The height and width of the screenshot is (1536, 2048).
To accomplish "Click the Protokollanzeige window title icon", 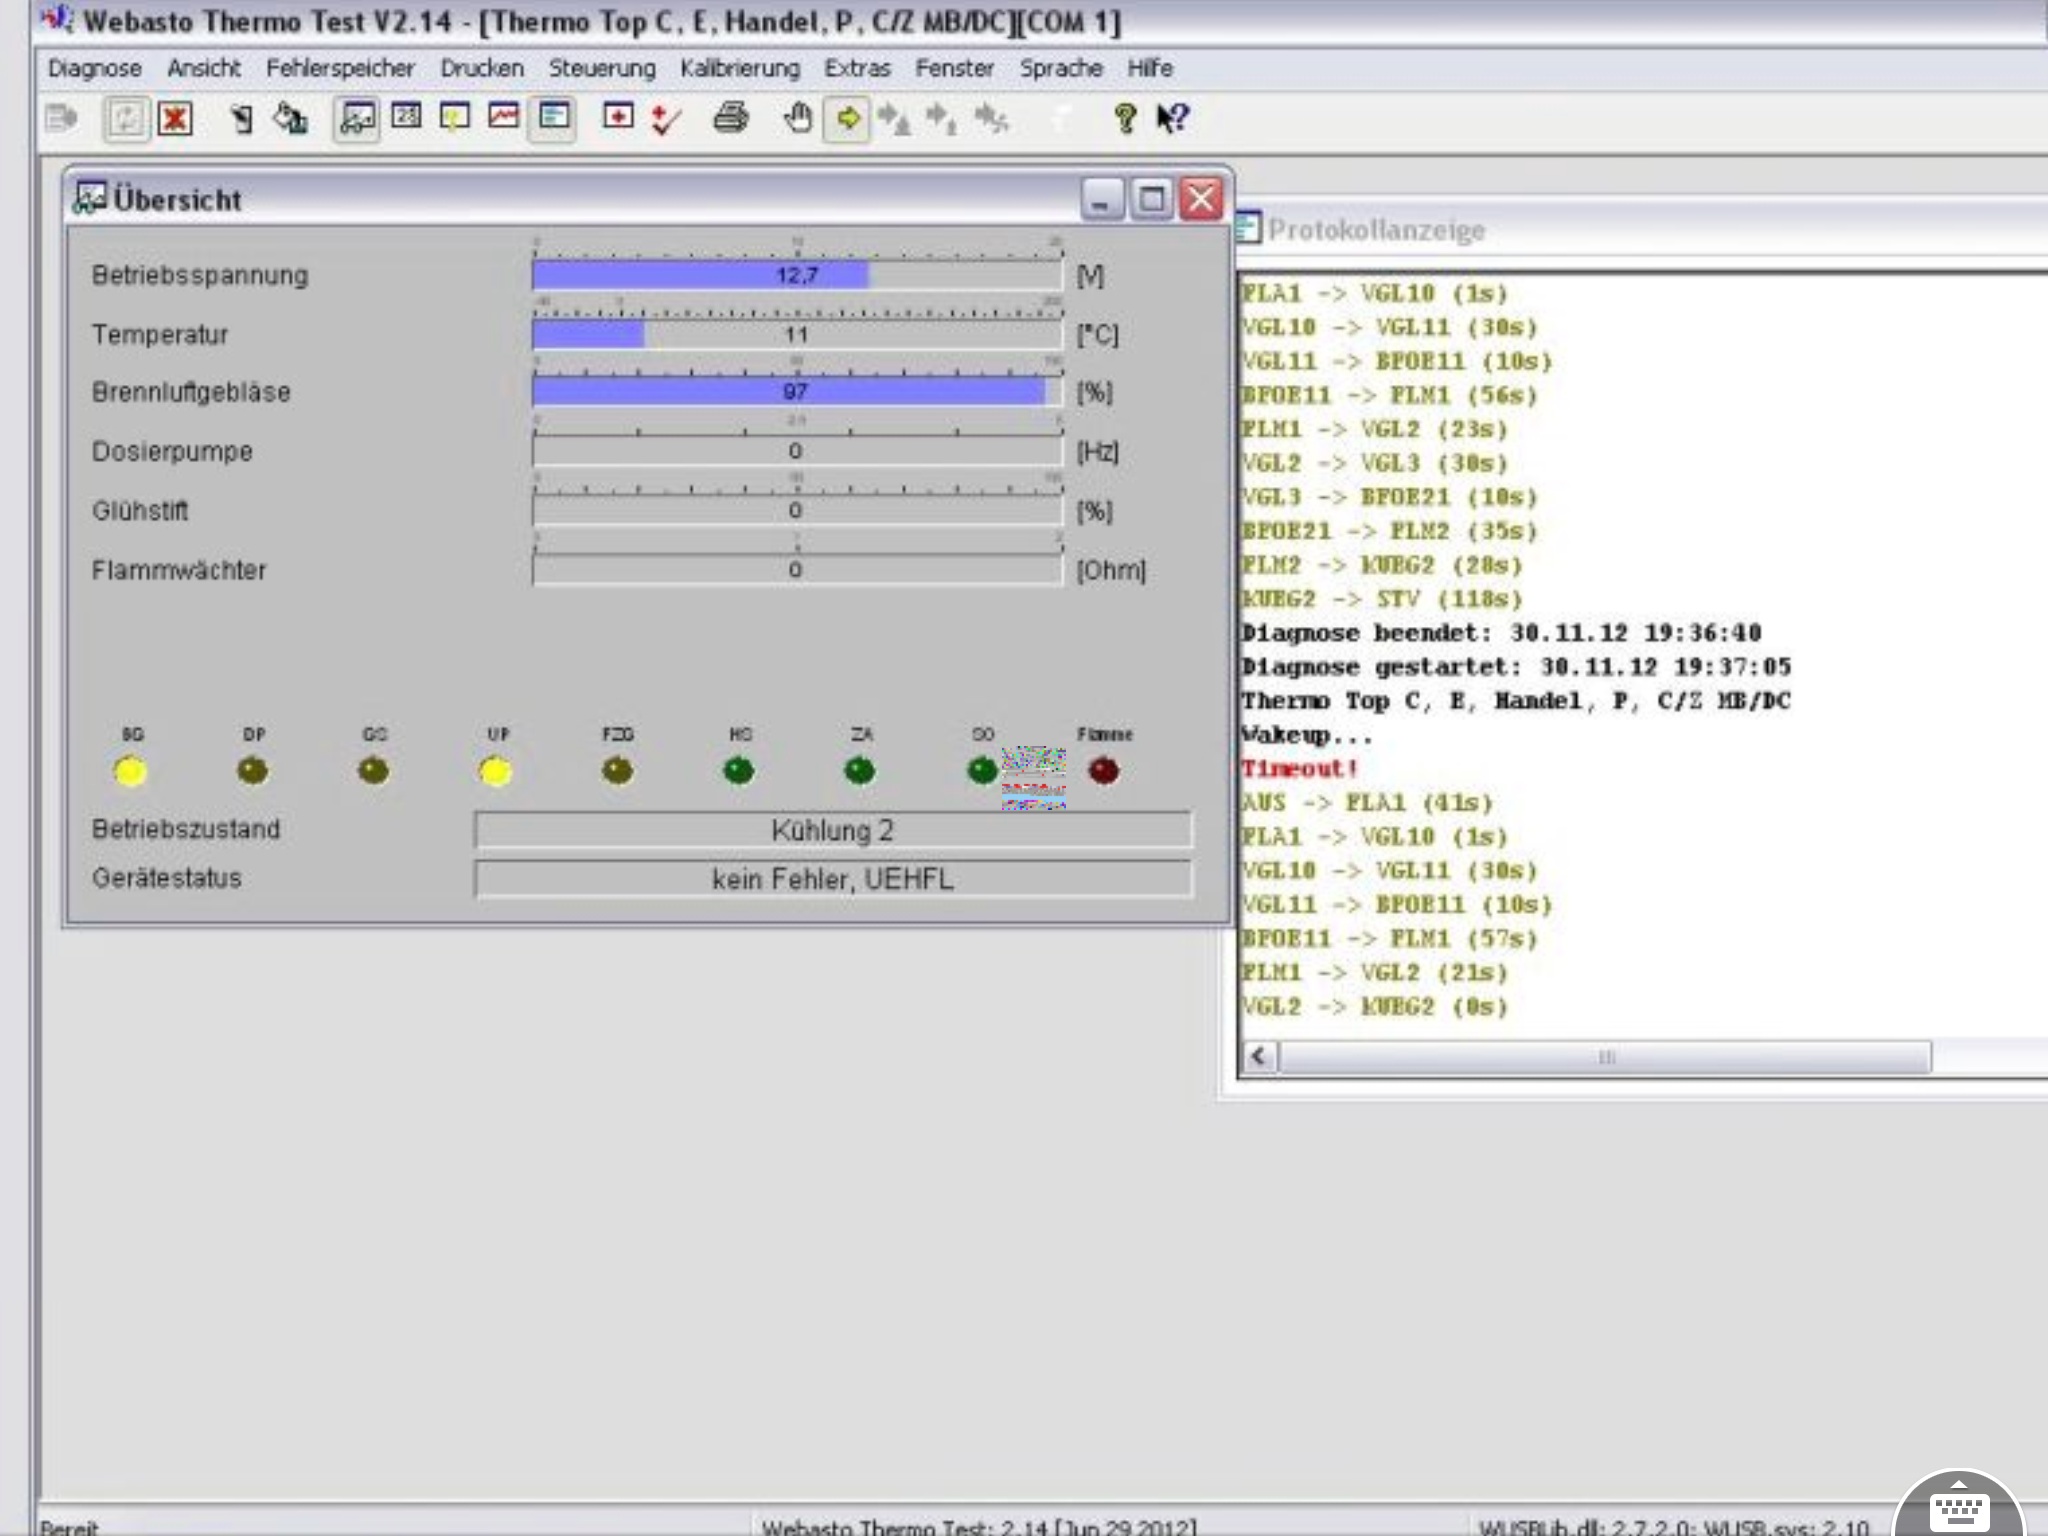I will [x=1248, y=229].
